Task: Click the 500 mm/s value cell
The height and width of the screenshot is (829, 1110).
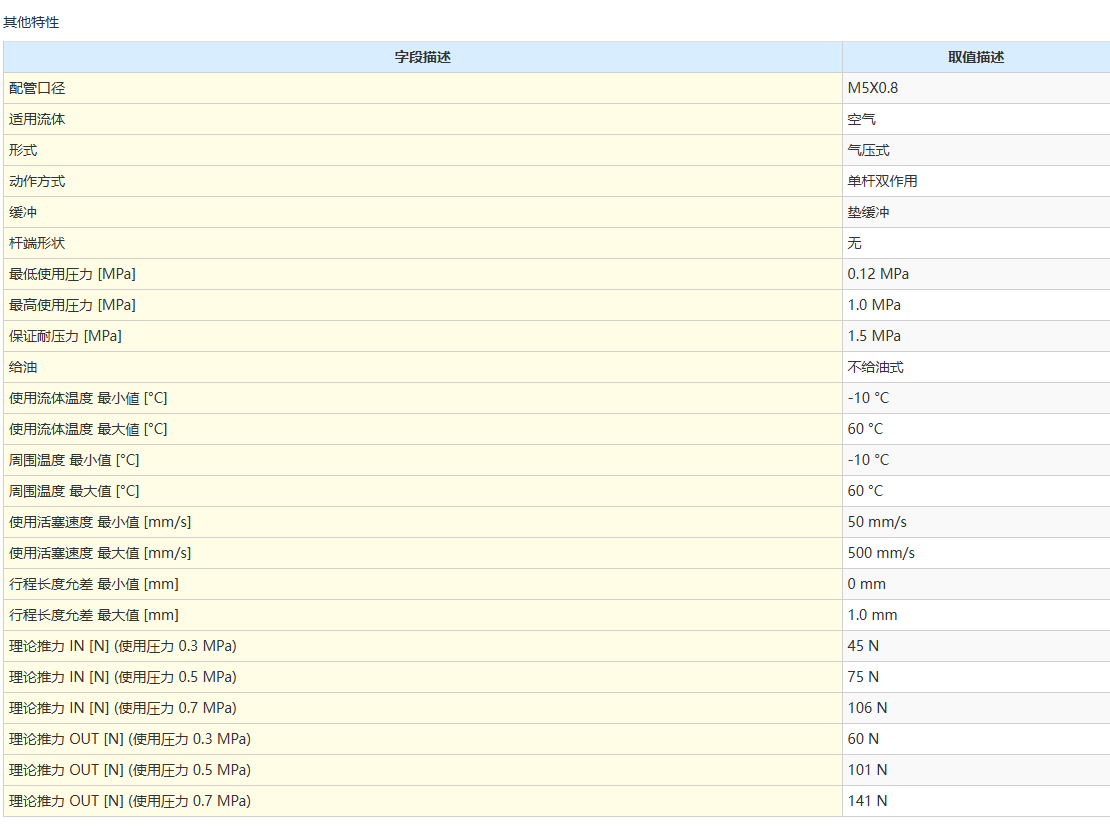Action: pos(881,553)
